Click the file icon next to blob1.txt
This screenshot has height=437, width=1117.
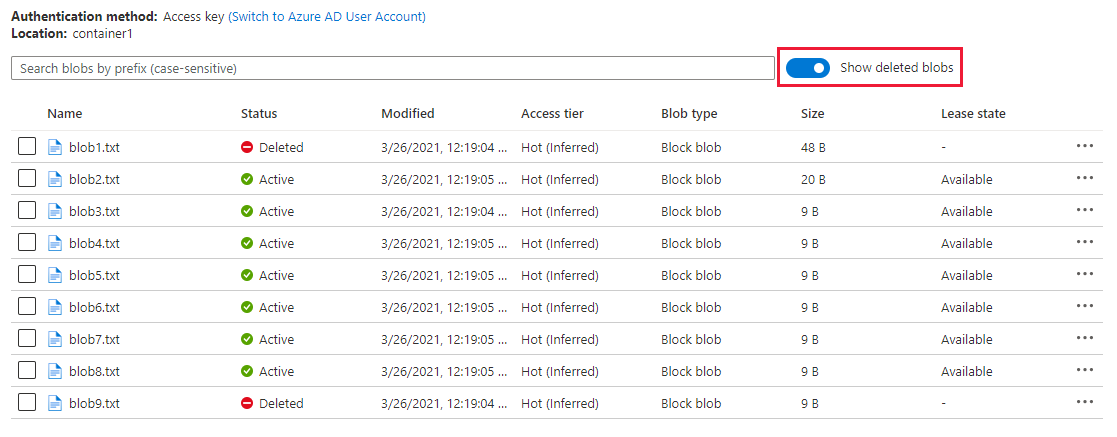[55, 147]
